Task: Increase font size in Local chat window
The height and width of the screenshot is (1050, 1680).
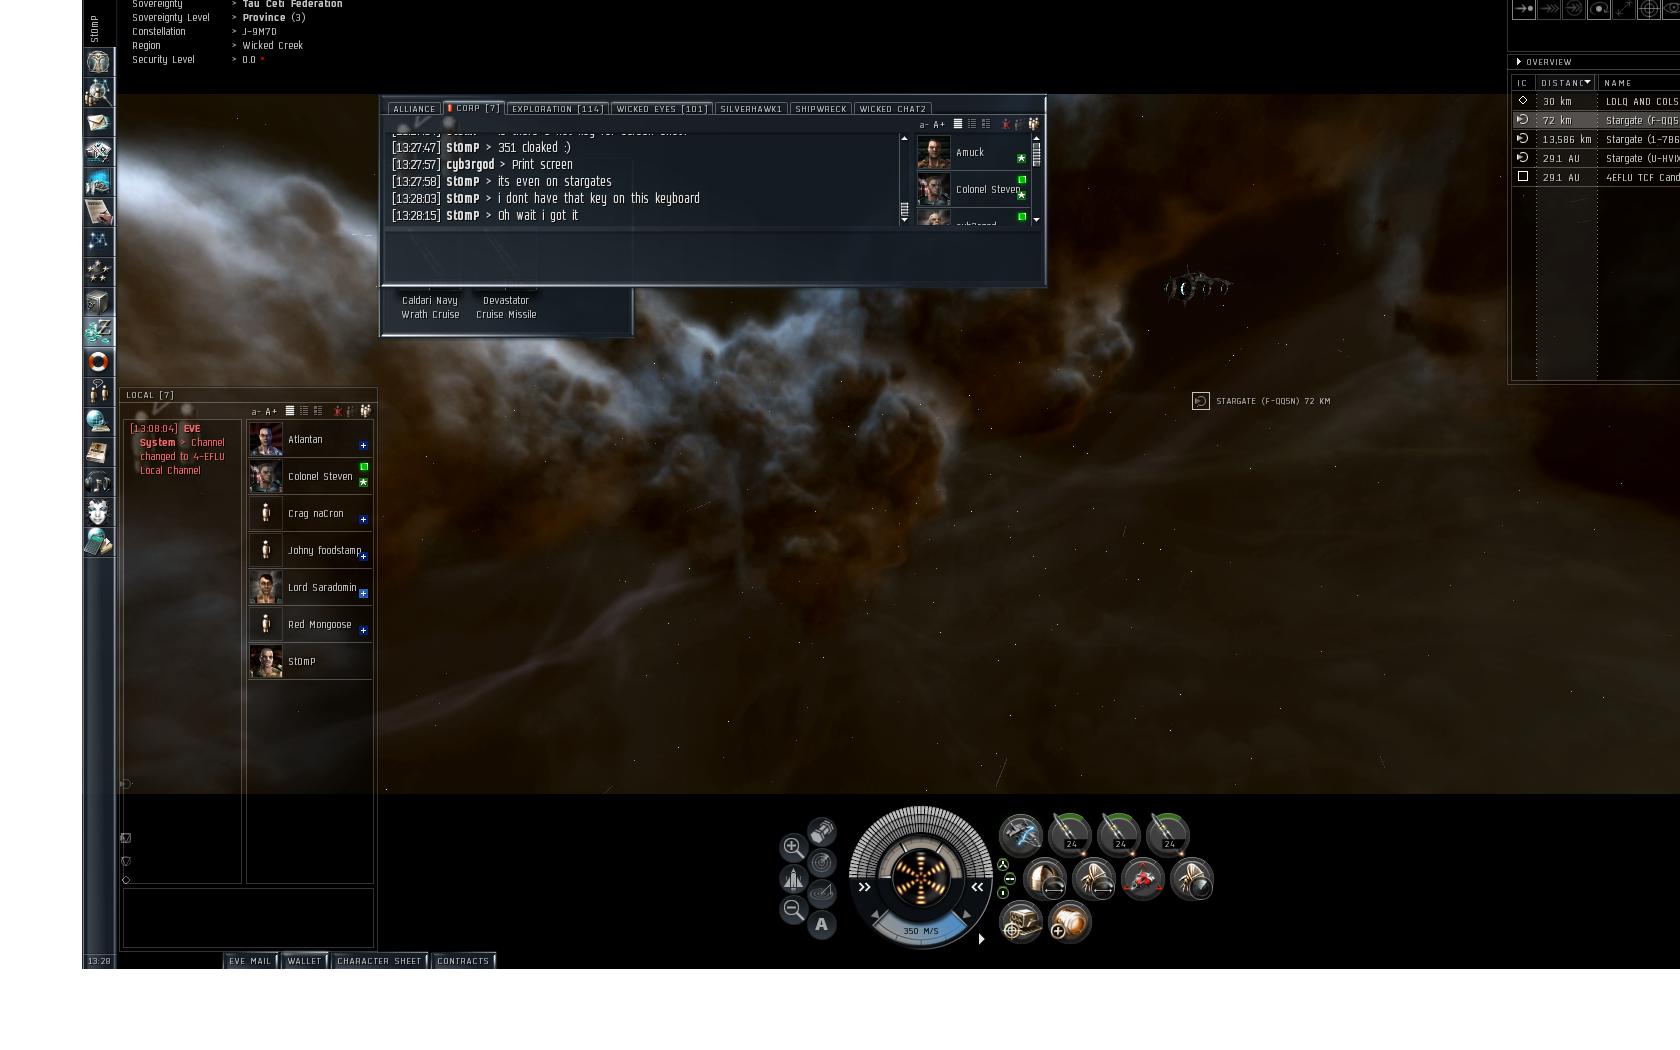Action: [271, 411]
